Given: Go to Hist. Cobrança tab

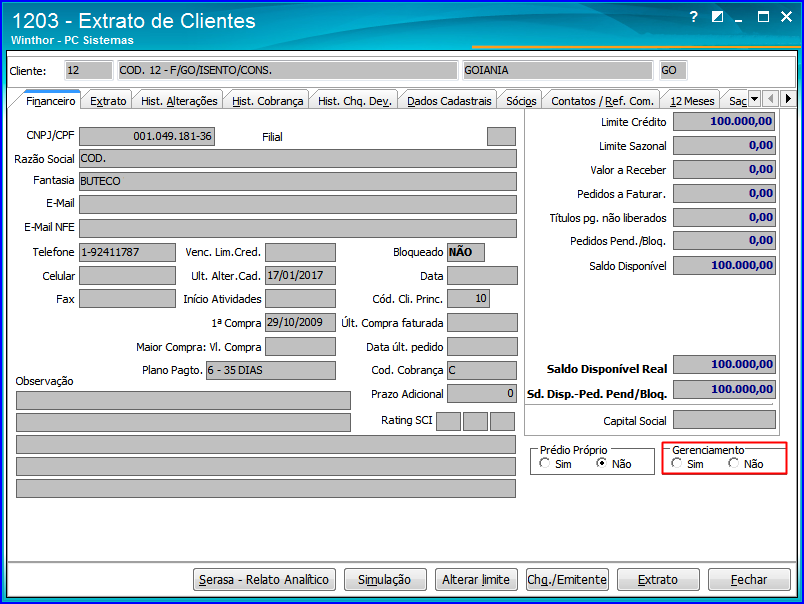Looking at the screenshot, I should 267,101.
